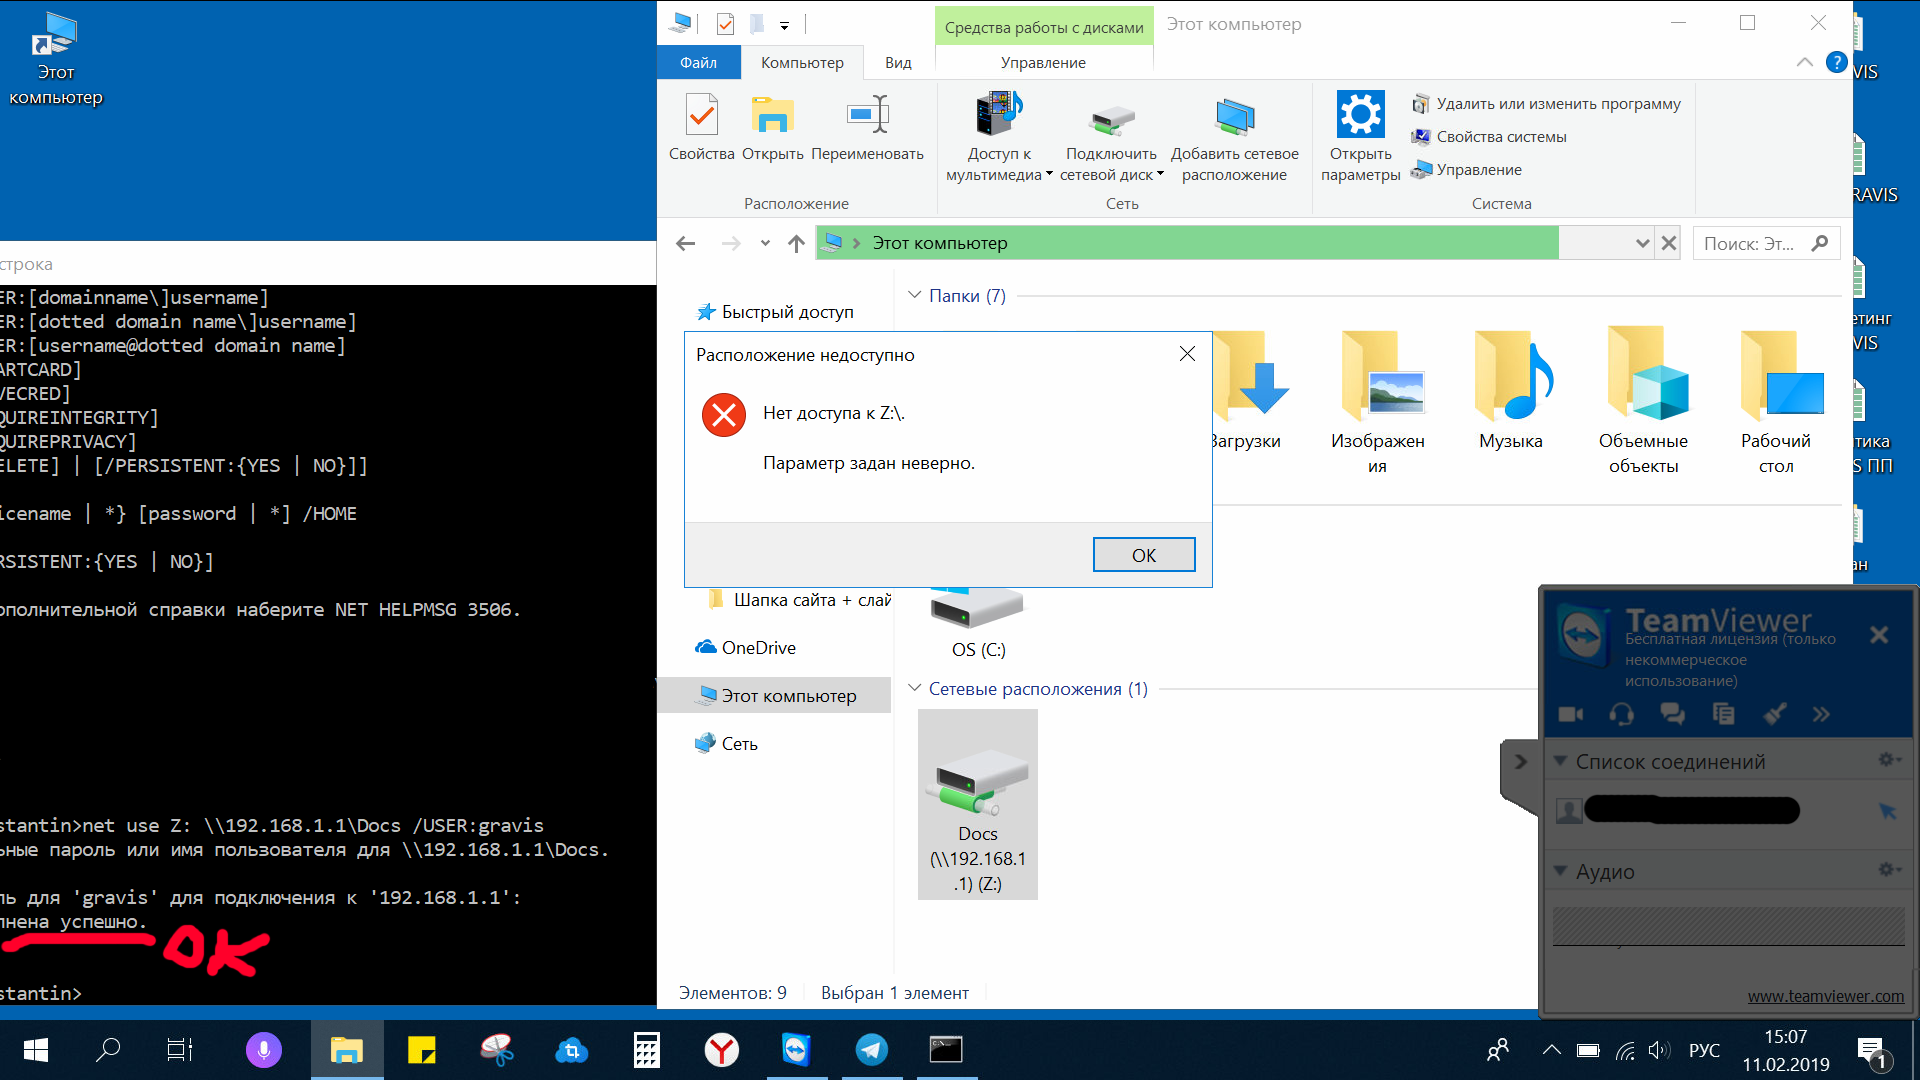
Task: Open Telegram from the taskbar
Action: [x=871, y=1050]
